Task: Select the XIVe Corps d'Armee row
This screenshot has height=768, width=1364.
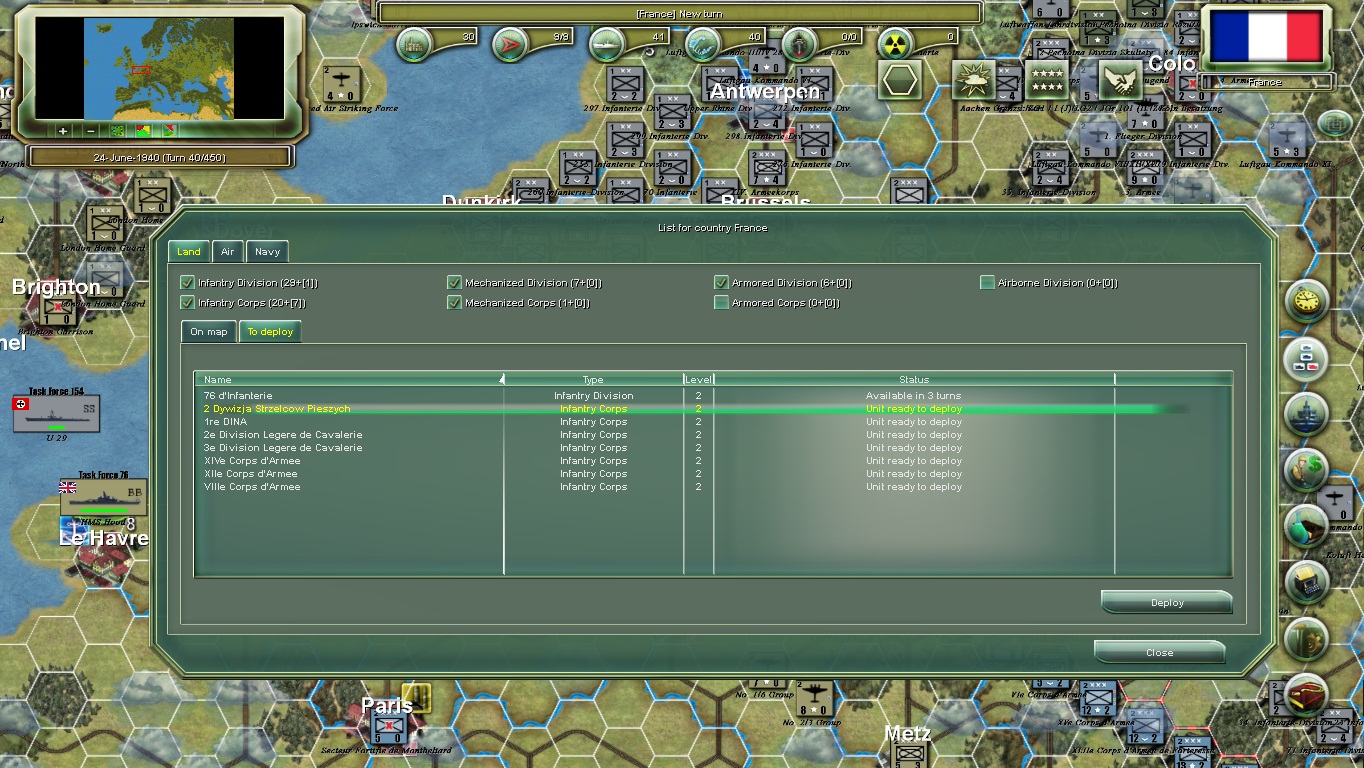Action: click(713, 461)
